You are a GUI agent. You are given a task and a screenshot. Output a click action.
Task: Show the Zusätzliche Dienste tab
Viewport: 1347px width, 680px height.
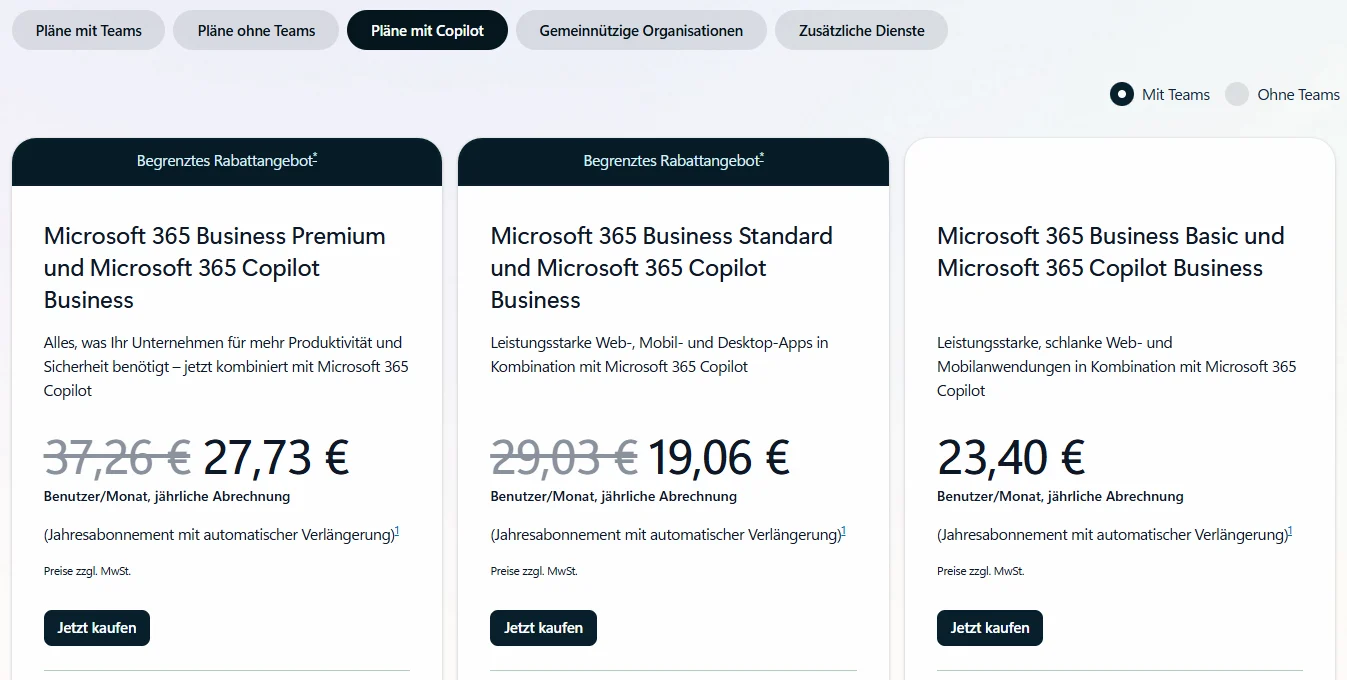(x=861, y=30)
